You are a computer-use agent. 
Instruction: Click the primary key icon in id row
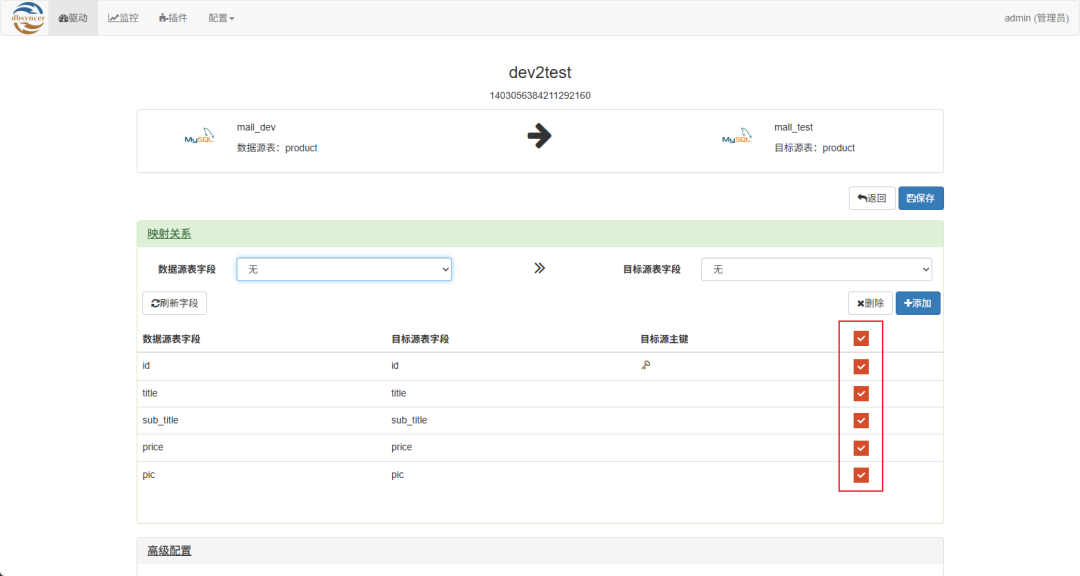(x=646, y=366)
